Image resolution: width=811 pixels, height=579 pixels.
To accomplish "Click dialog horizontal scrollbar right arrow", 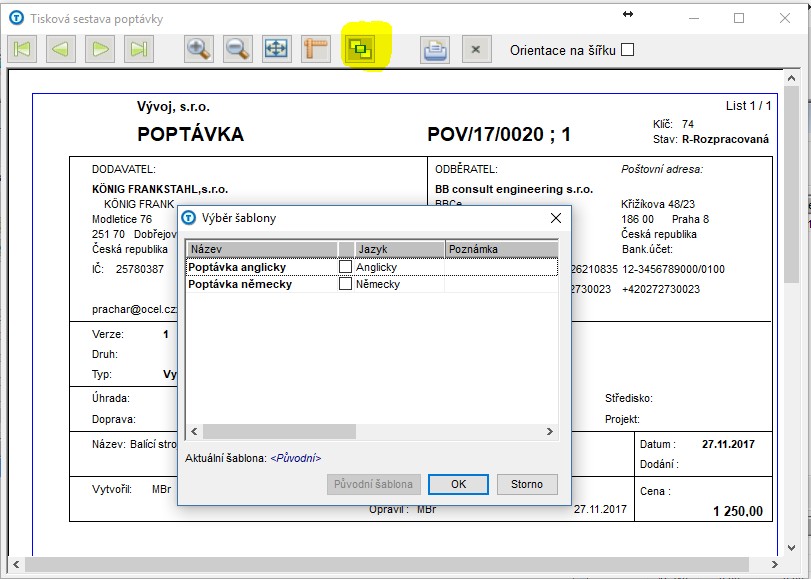I will click(550, 432).
